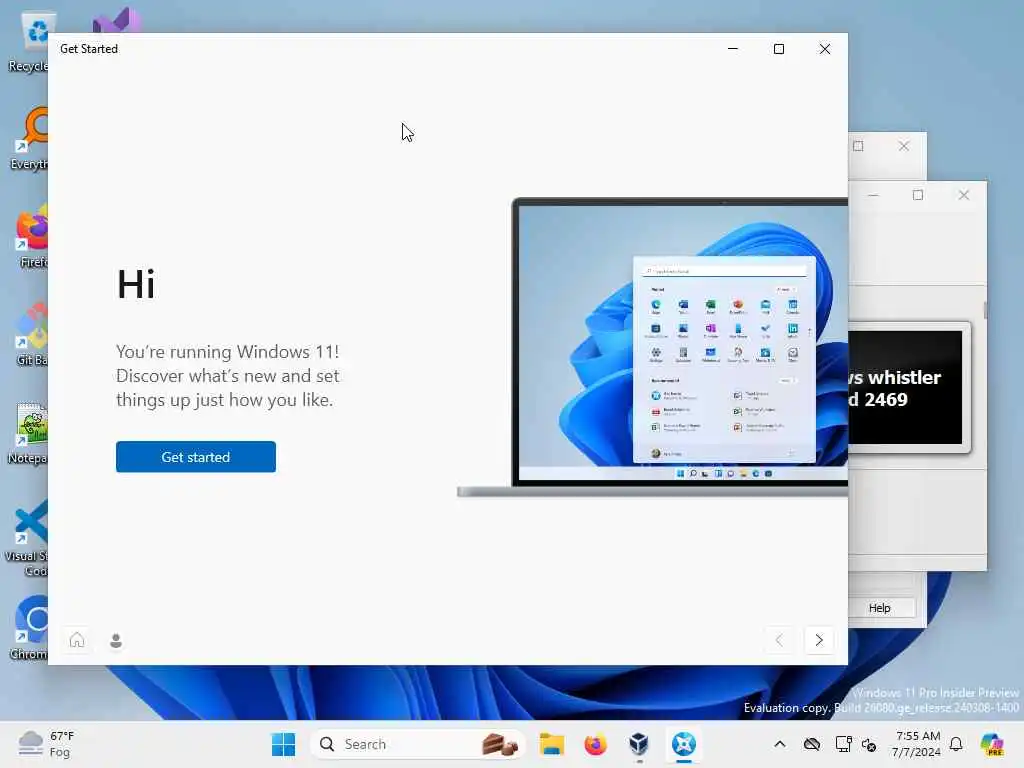Go to next page arrow in Get Started

[819, 640]
